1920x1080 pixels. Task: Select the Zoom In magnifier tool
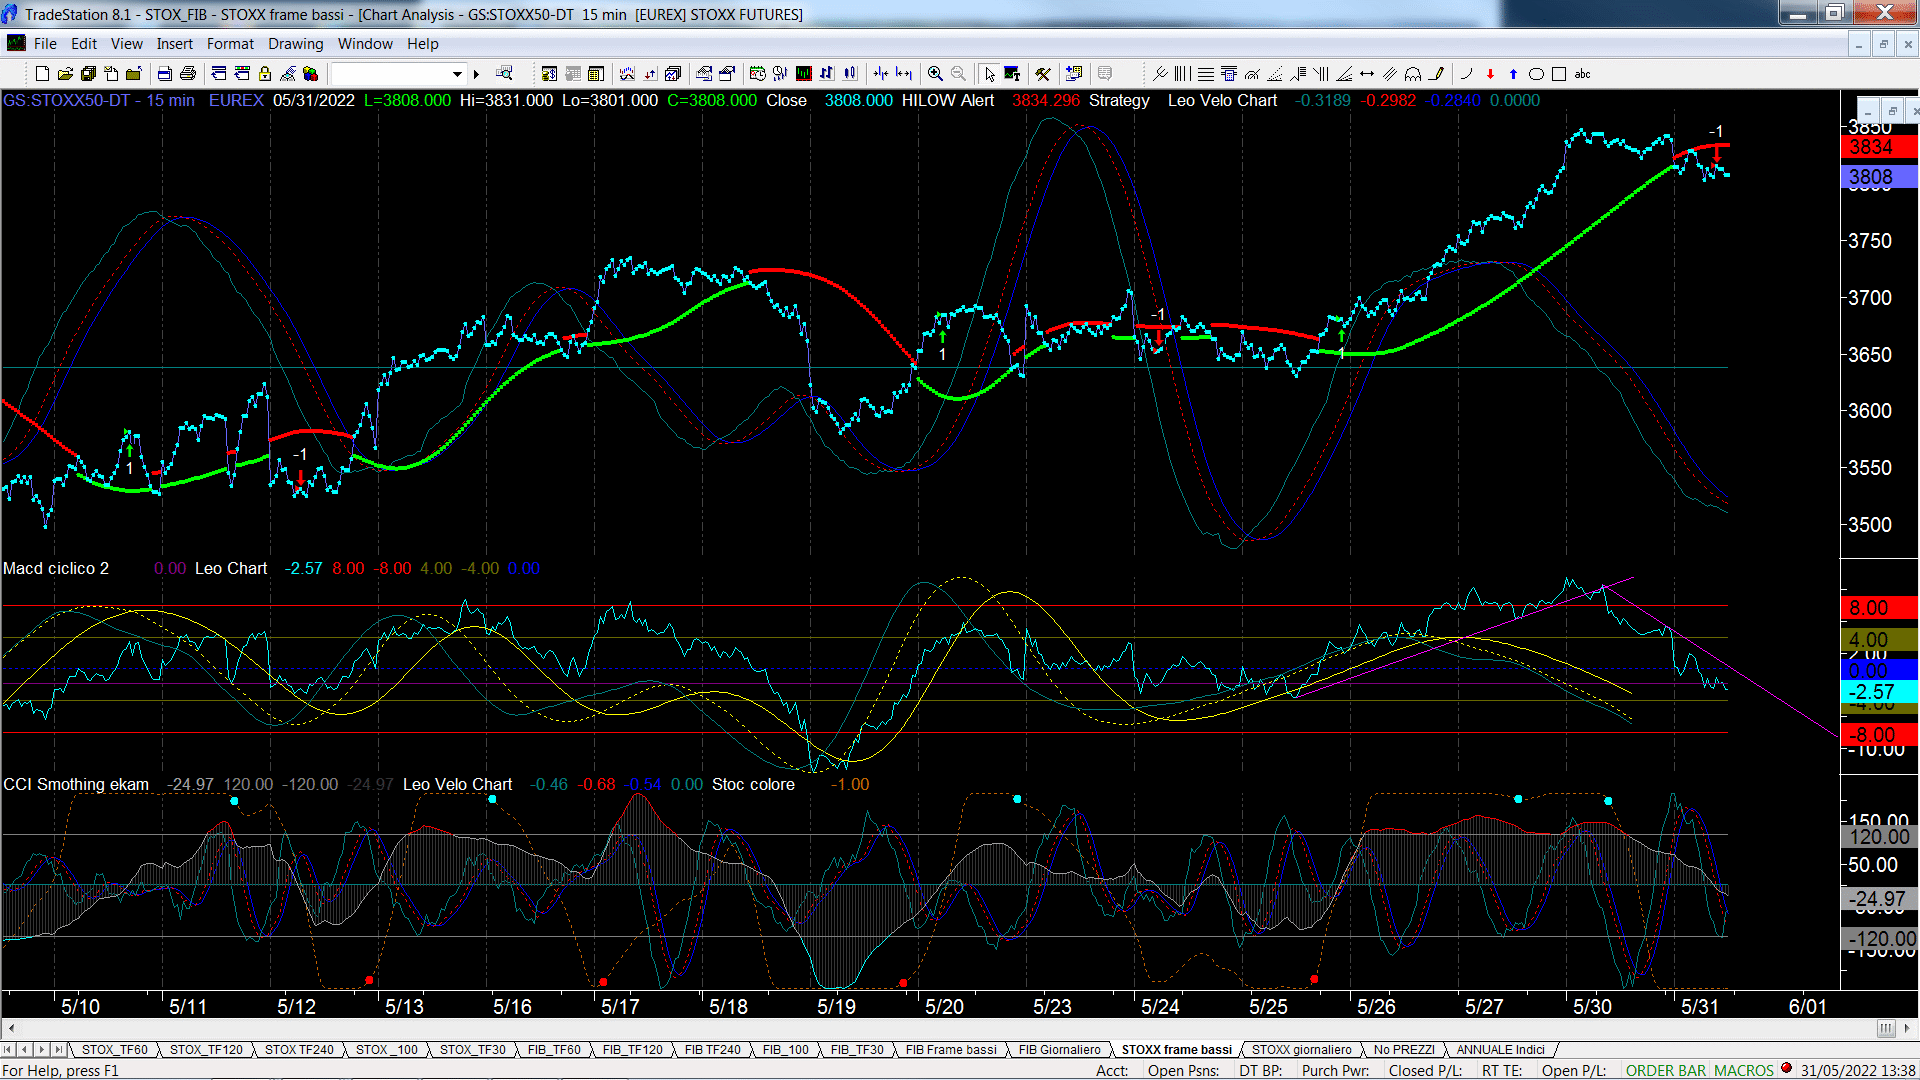935,74
